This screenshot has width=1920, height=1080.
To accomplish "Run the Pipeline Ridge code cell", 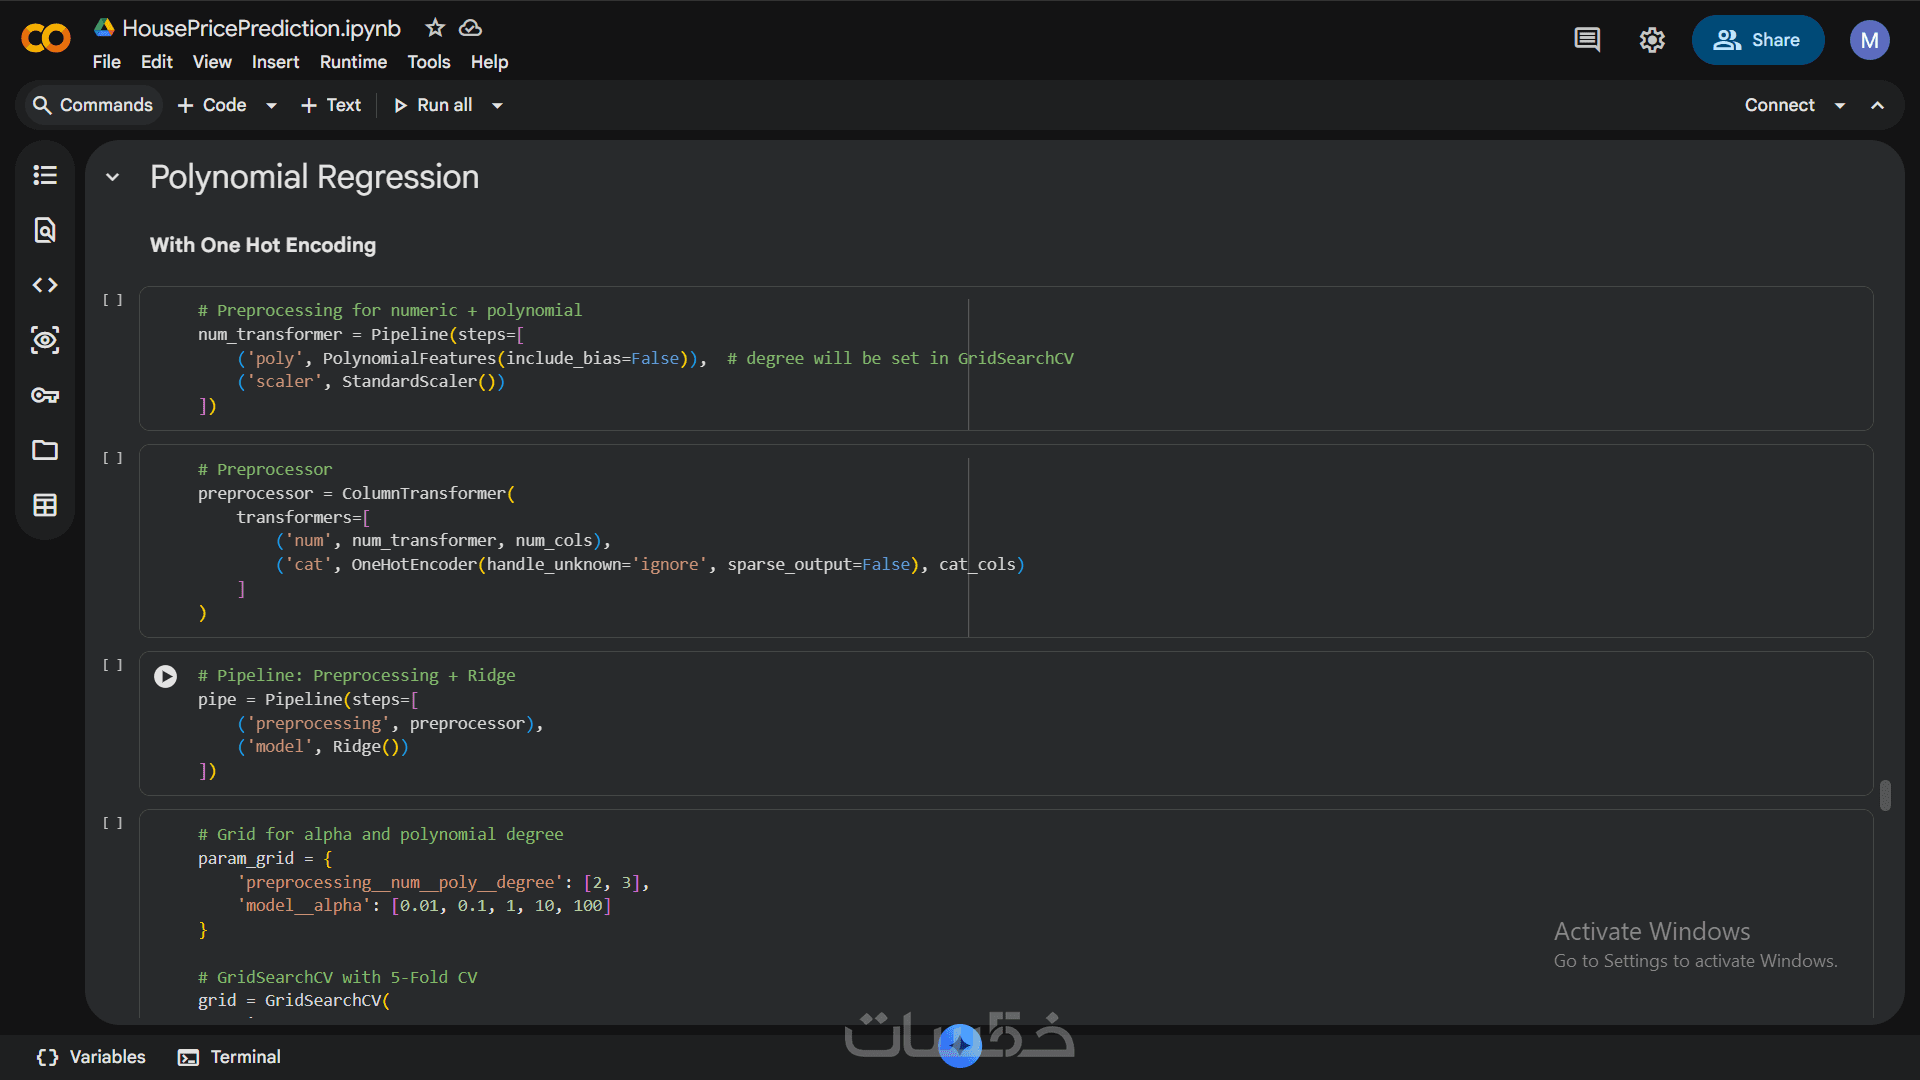I will 166,677.
